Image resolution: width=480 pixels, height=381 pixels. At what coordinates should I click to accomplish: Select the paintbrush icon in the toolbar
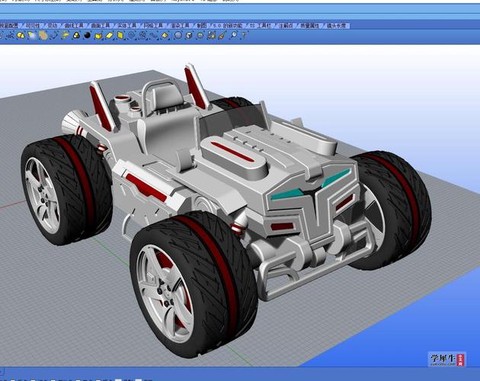coord(222,35)
